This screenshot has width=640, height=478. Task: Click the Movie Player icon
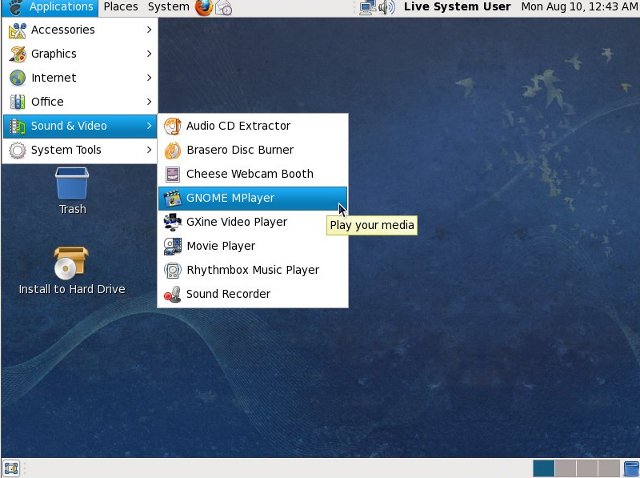[173, 246]
